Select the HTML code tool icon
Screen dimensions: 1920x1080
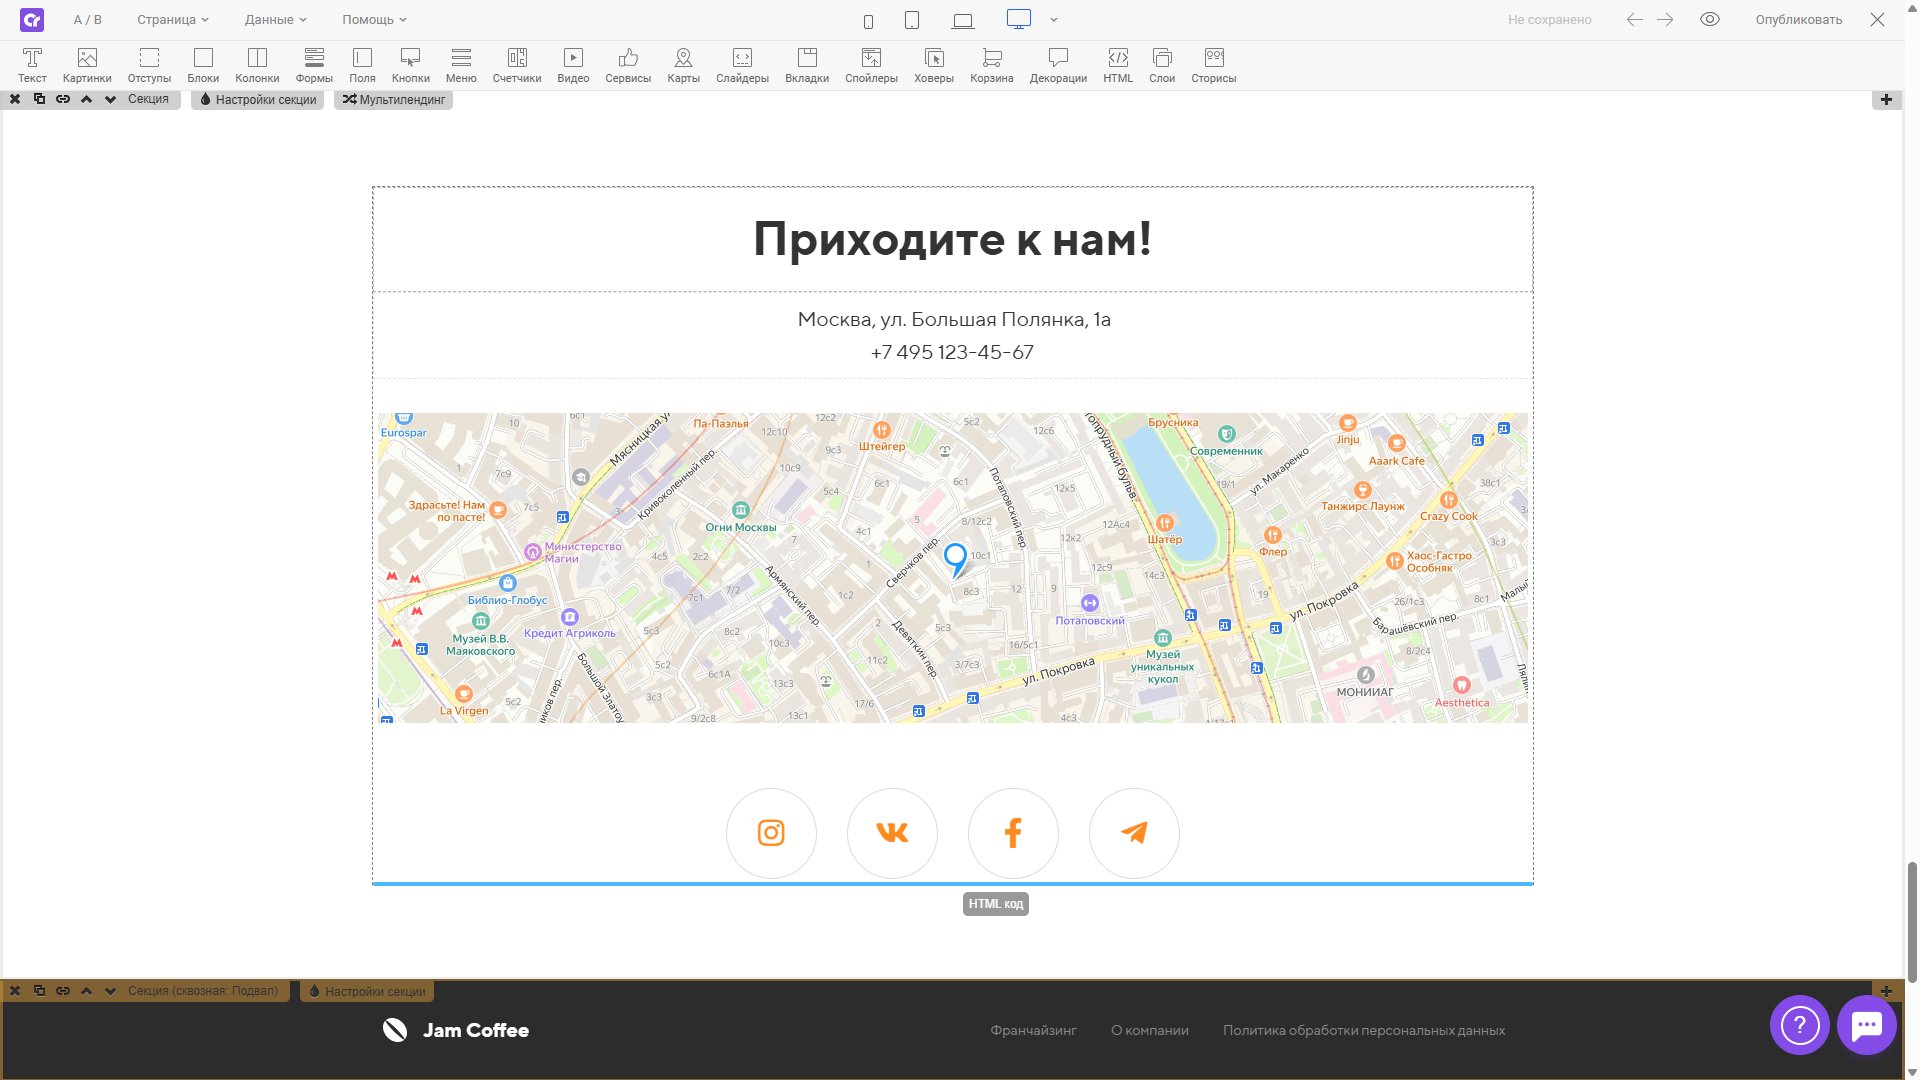click(x=1118, y=65)
